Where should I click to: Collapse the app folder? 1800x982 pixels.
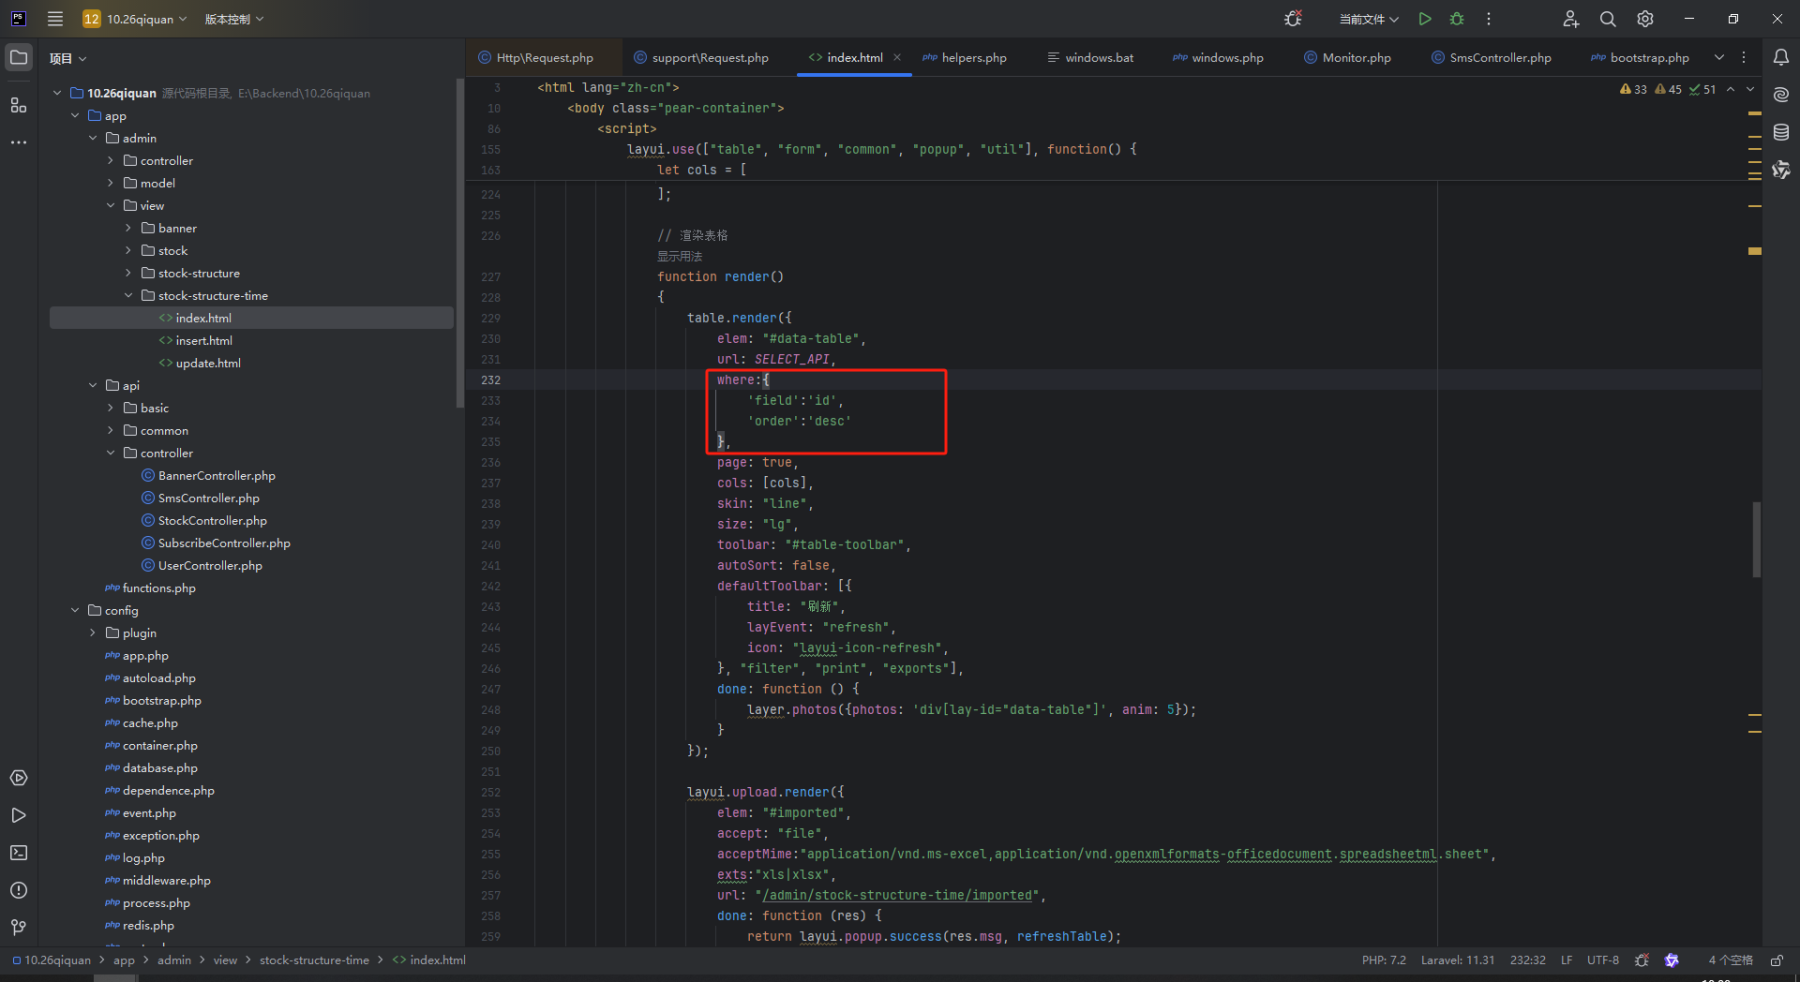tap(75, 116)
